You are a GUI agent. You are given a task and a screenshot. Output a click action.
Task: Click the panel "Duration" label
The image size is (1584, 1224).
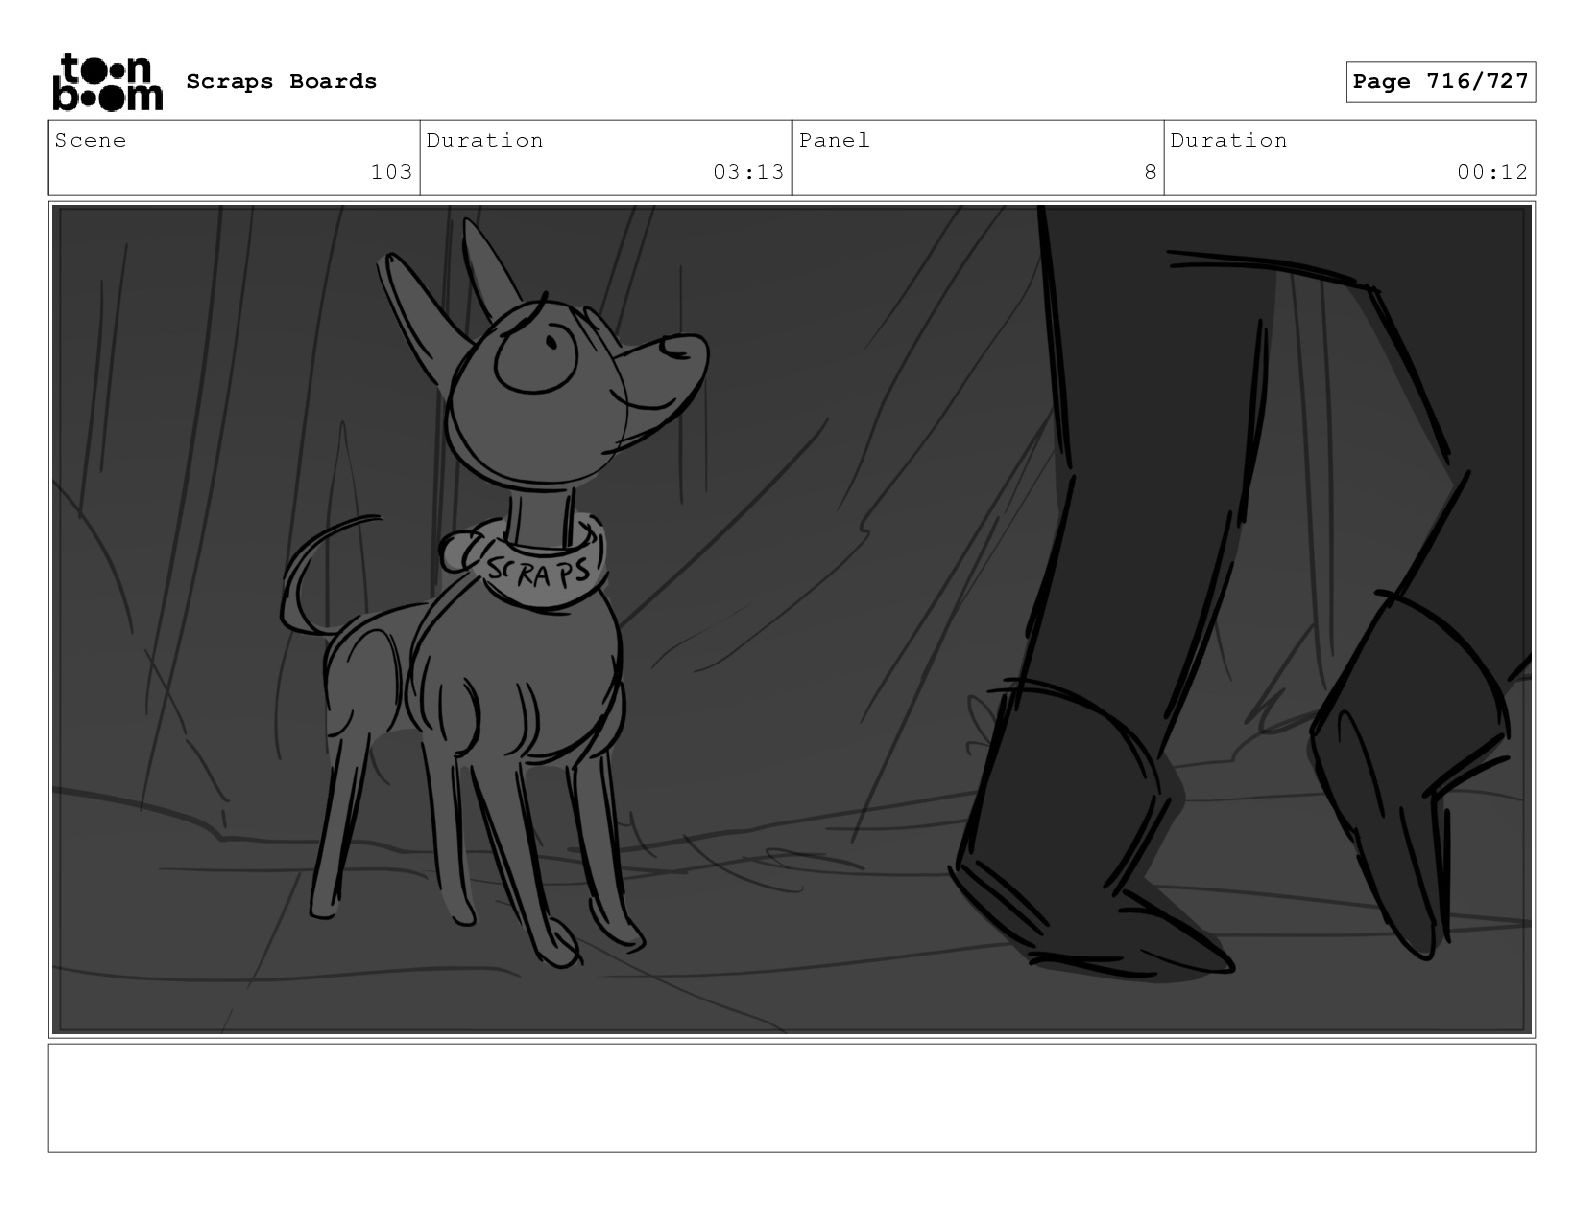(1229, 141)
